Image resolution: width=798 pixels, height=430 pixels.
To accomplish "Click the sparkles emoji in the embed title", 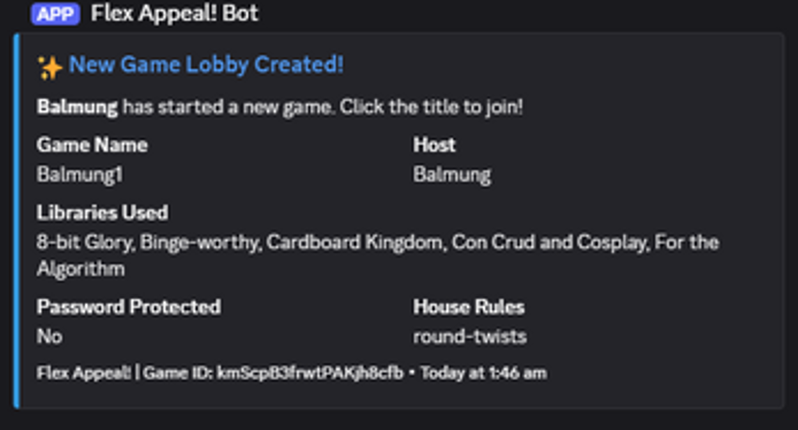I will pos(49,66).
